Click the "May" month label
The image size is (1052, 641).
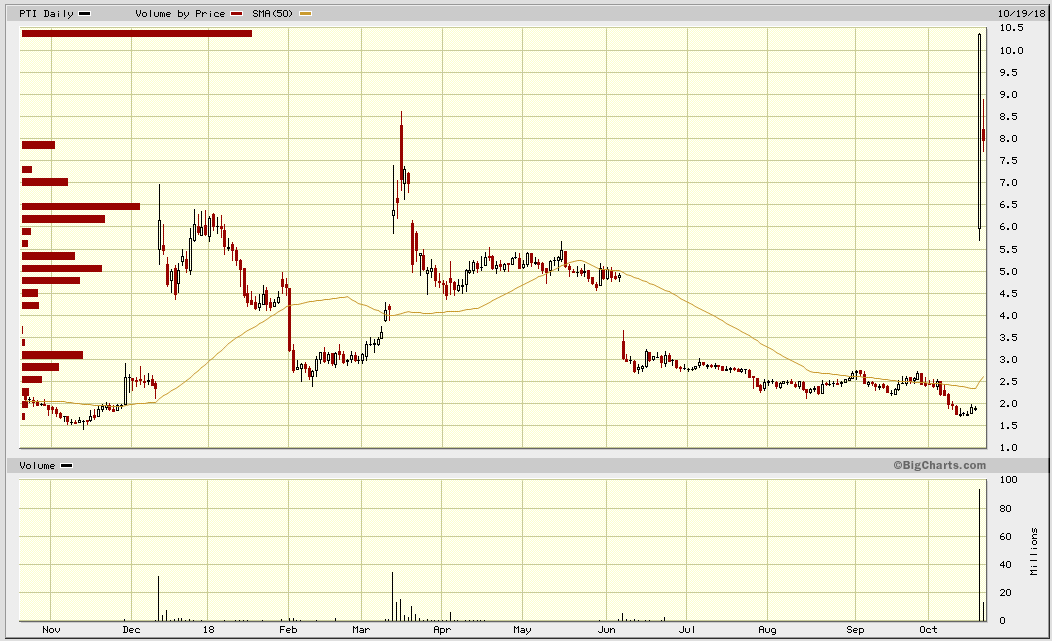(x=522, y=630)
